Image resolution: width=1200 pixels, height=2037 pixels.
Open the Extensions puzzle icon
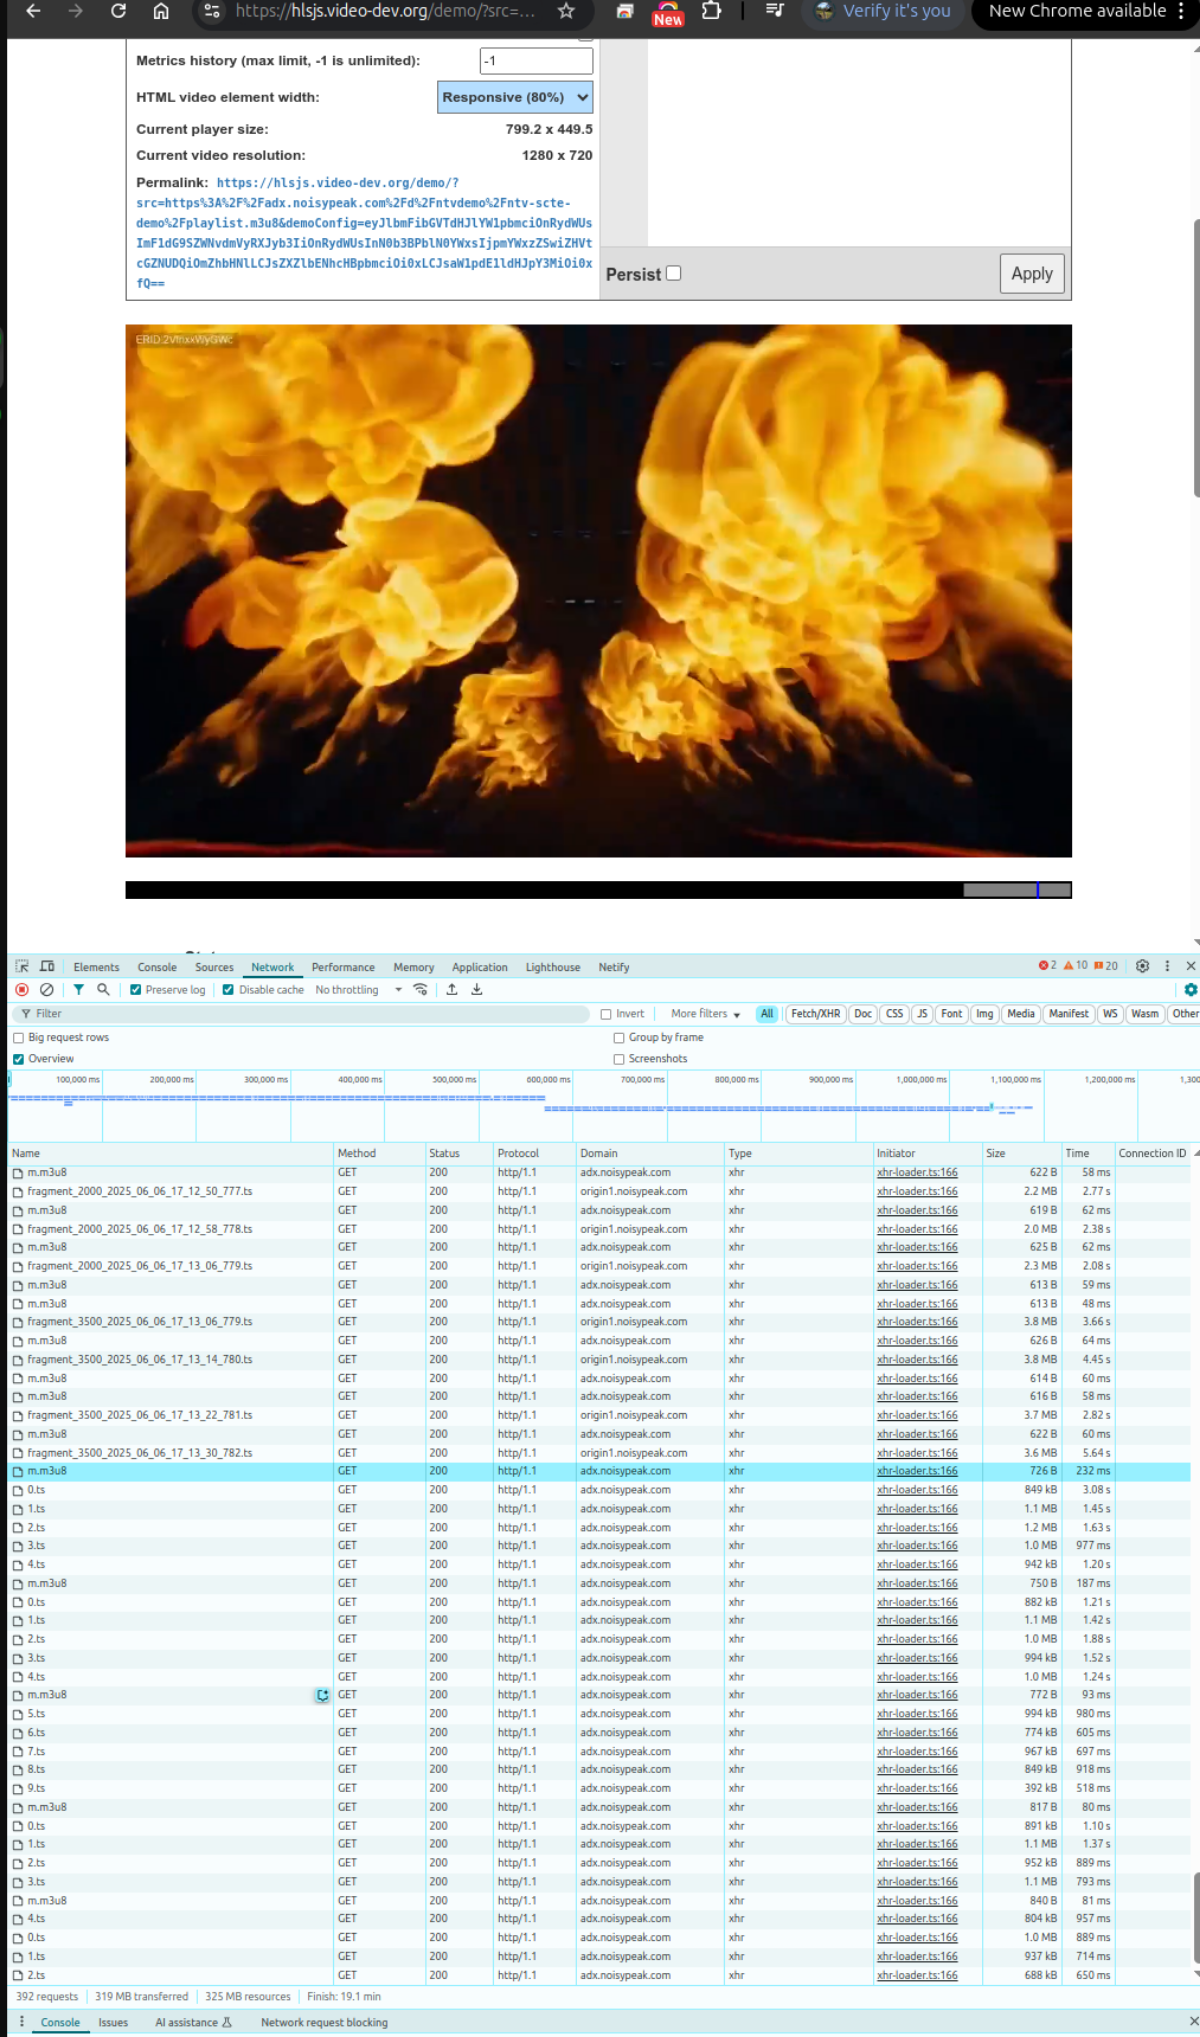711,11
